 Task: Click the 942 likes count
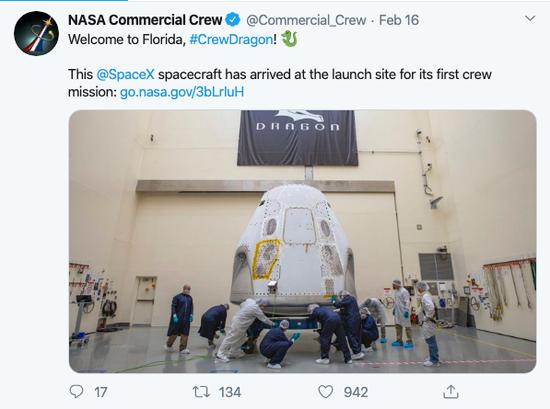[356, 392]
